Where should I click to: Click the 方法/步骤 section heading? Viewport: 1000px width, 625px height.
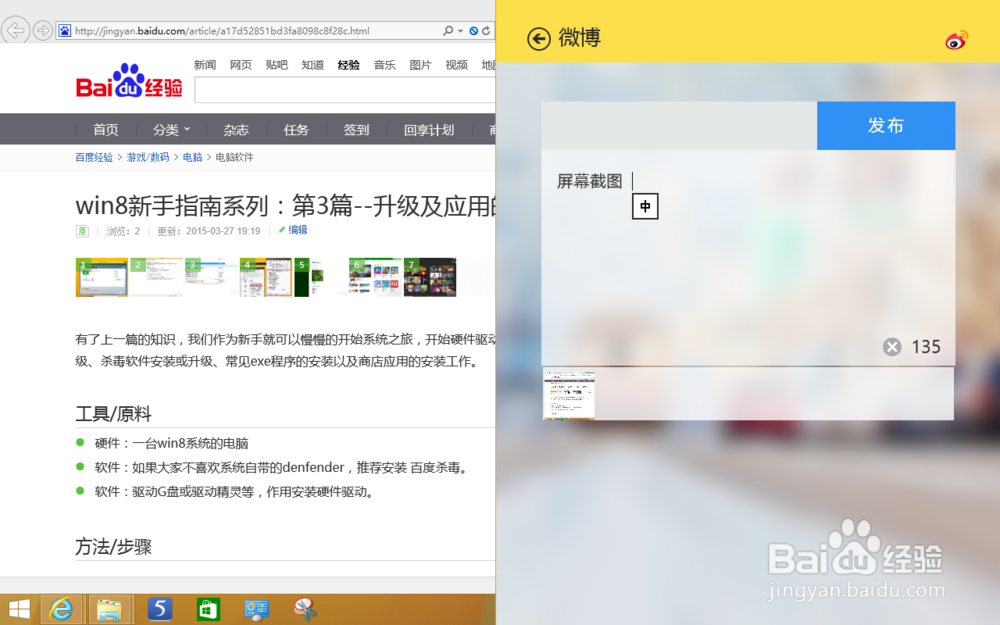[114, 547]
